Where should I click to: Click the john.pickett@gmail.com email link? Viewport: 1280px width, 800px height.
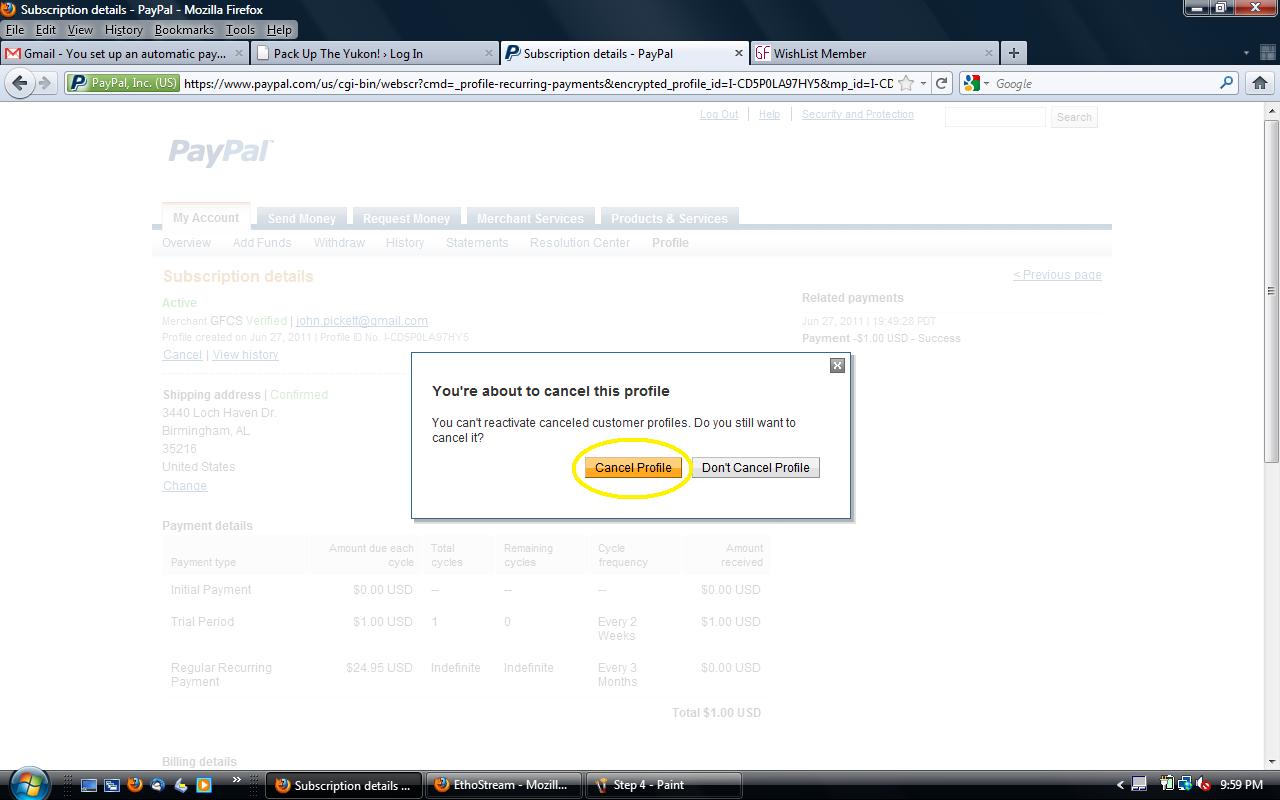(362, 321)
